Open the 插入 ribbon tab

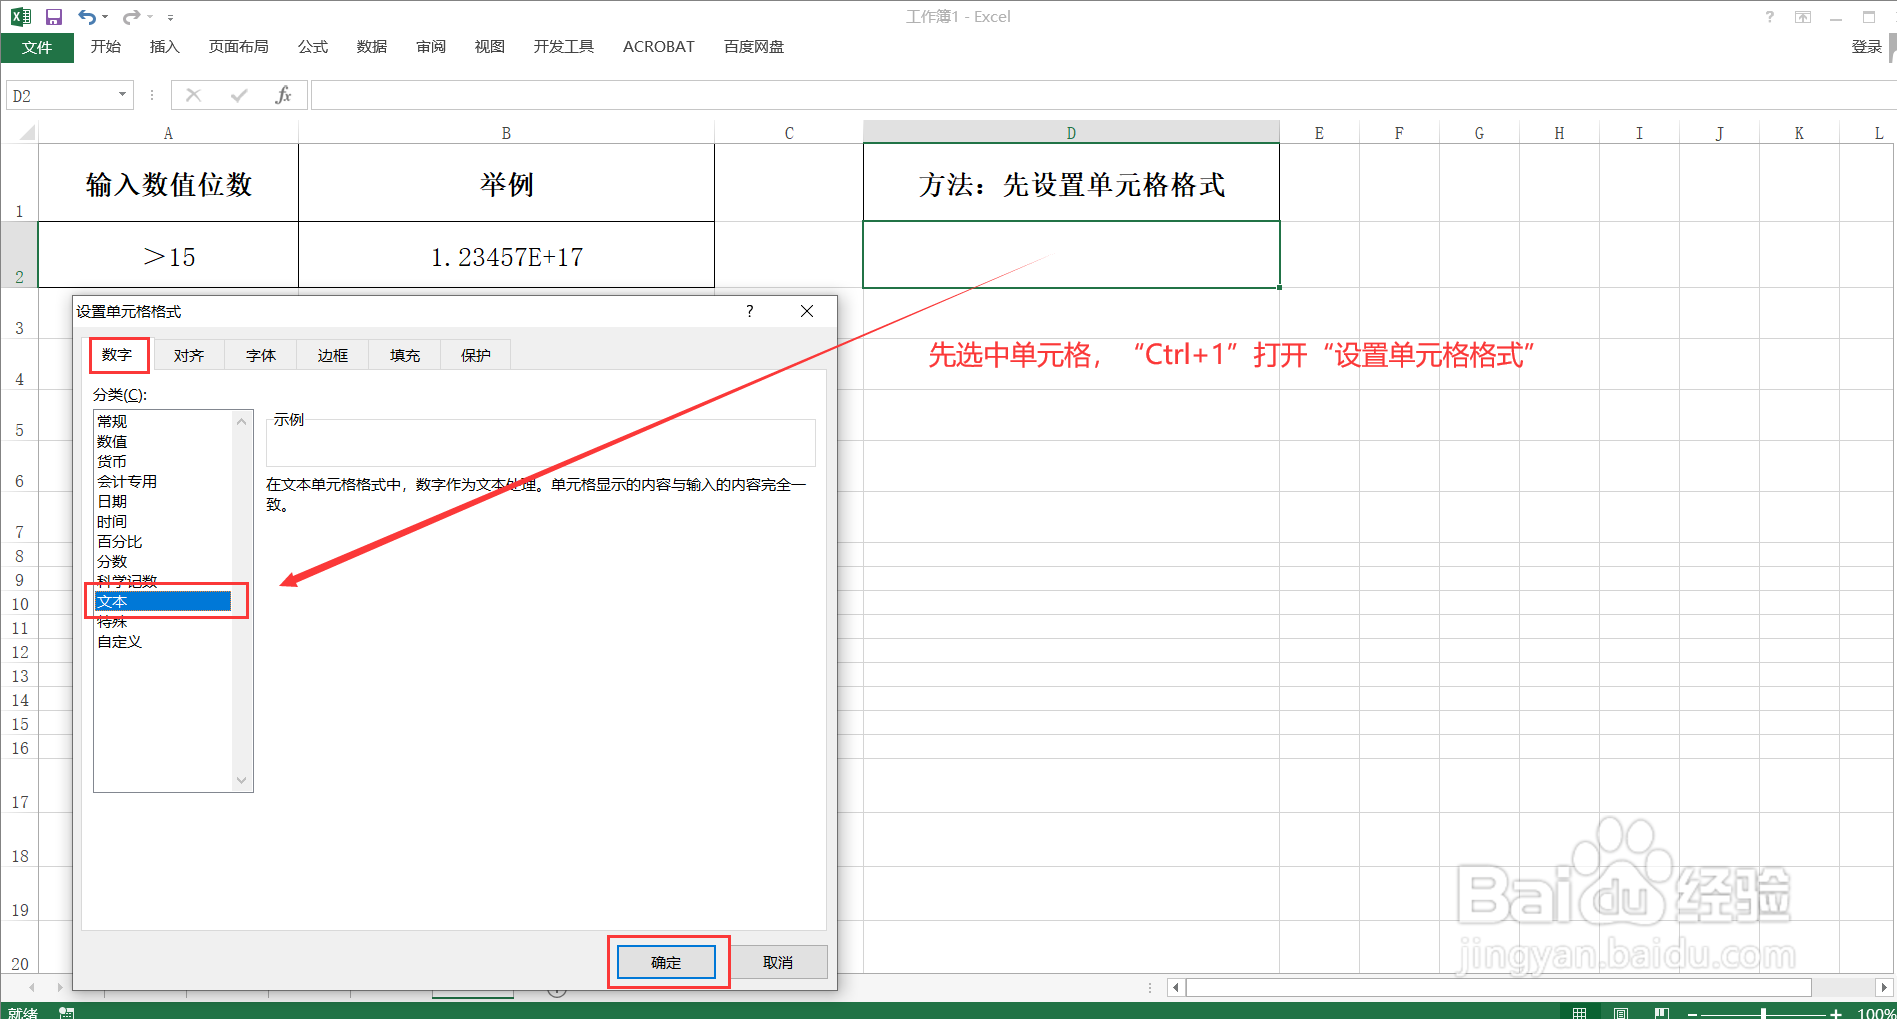pos(164,47)
